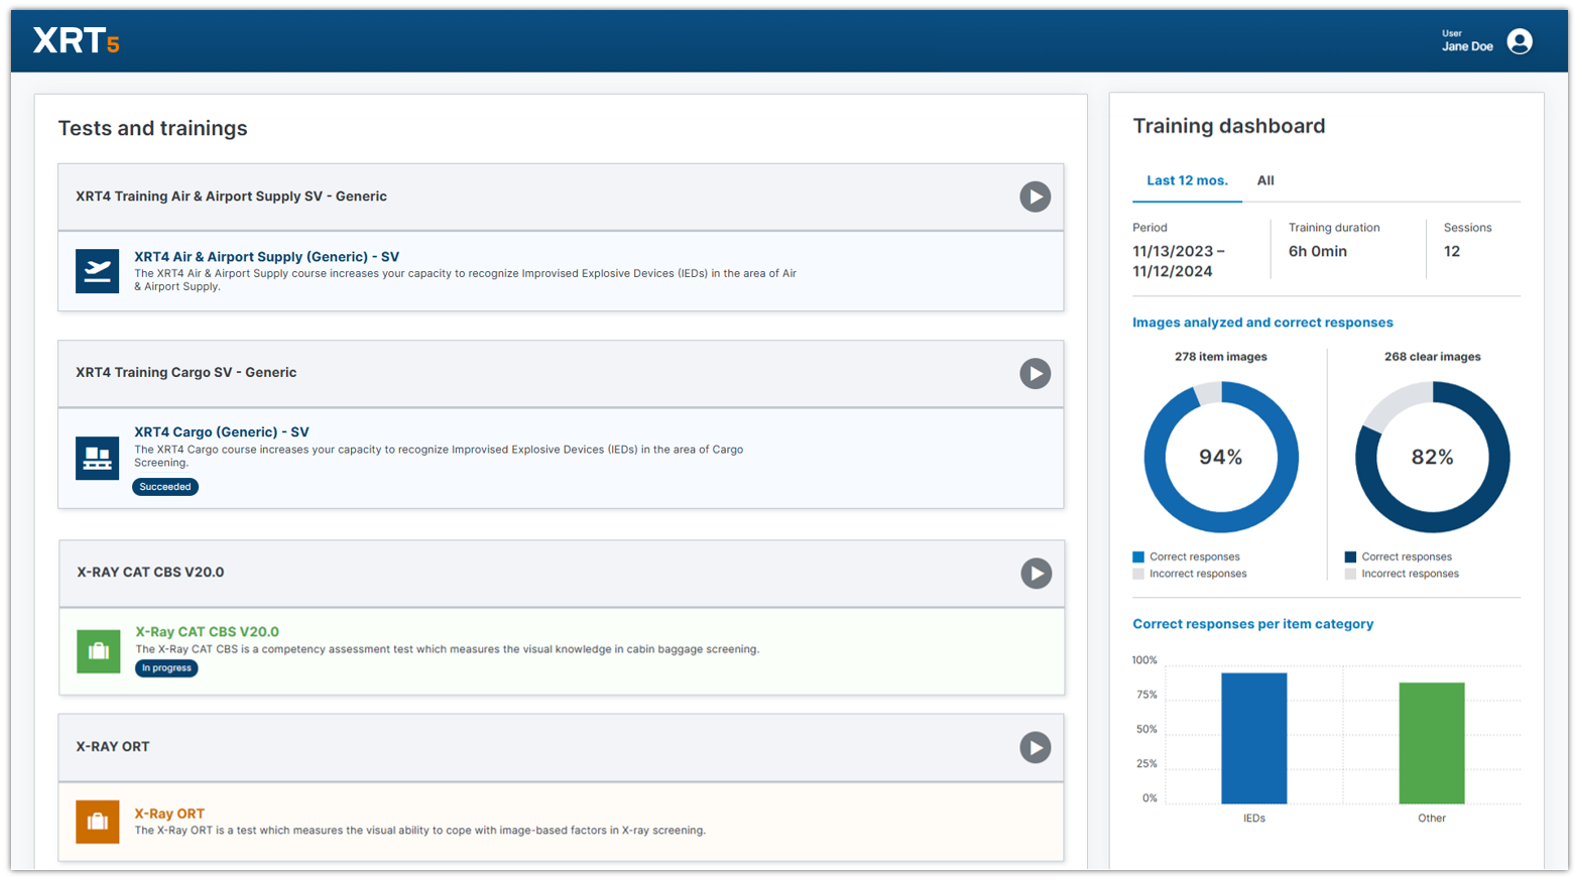Image resolution: width=1582 pixels, height=883 pixels.
Task: Switch to the All tab in dashboard
Action: point(1265,181)
